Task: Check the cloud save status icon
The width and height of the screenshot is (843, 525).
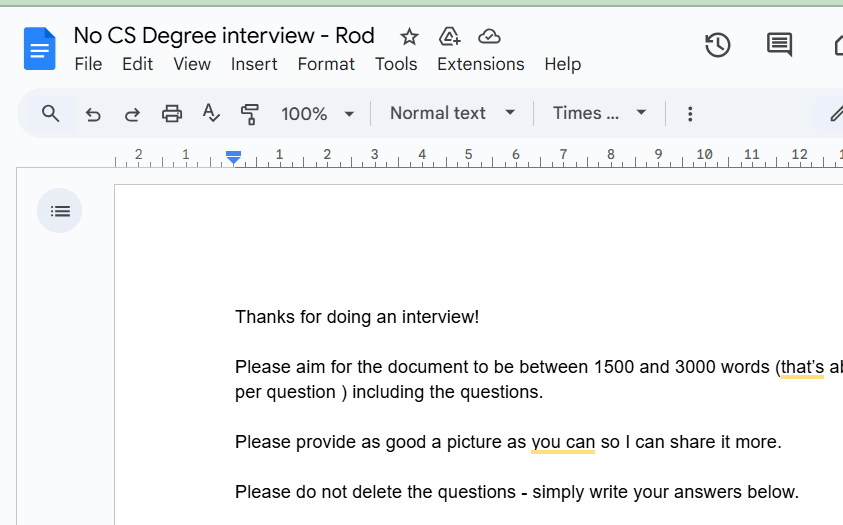Action: click(489, 37)
